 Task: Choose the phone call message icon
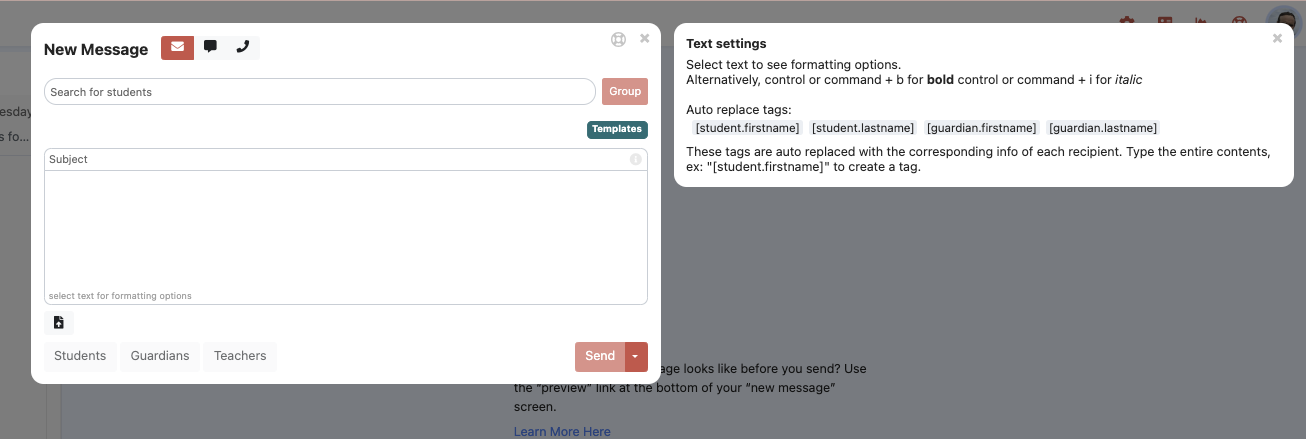[242, 48]
